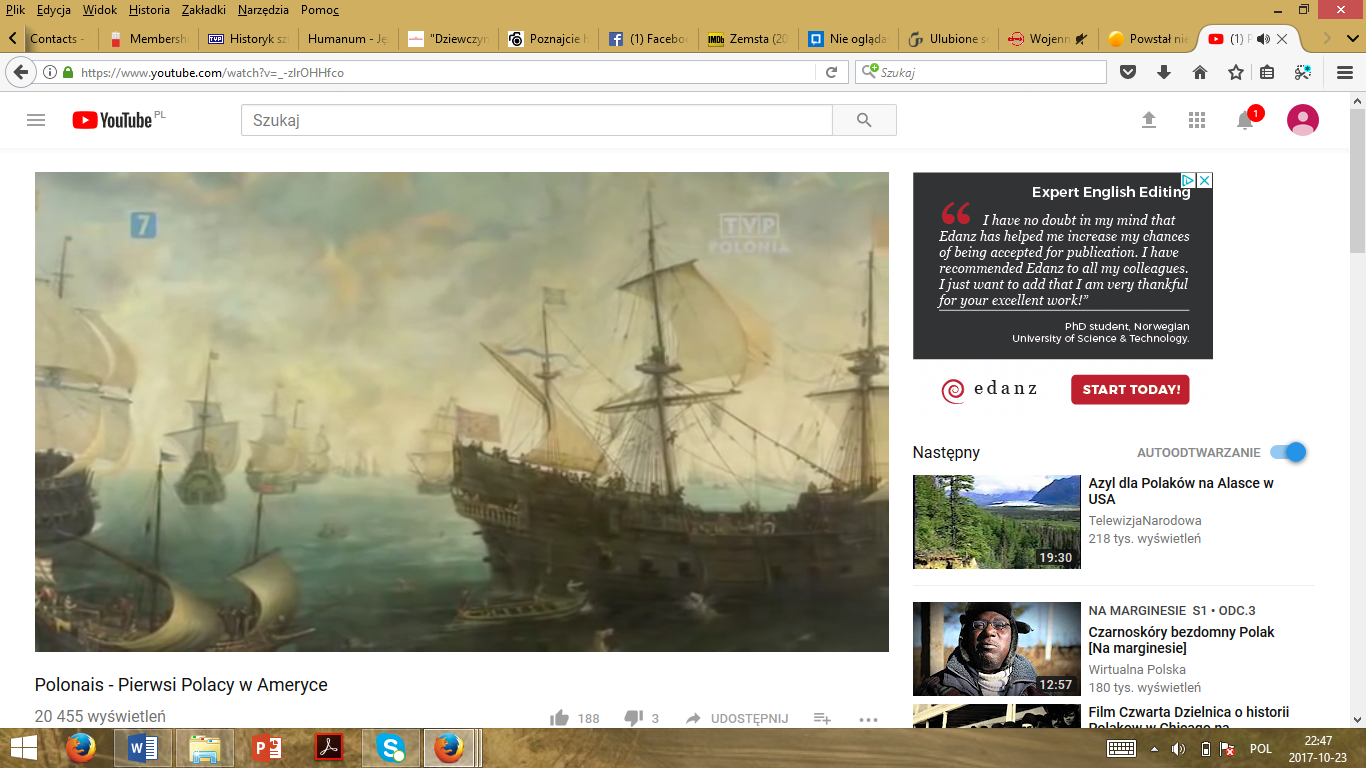Image resolution: width=1366 pixels, height=768 pixels.
Task: Click the video thumbnail with 19:30 duration
Action: [x=997, y=522]
